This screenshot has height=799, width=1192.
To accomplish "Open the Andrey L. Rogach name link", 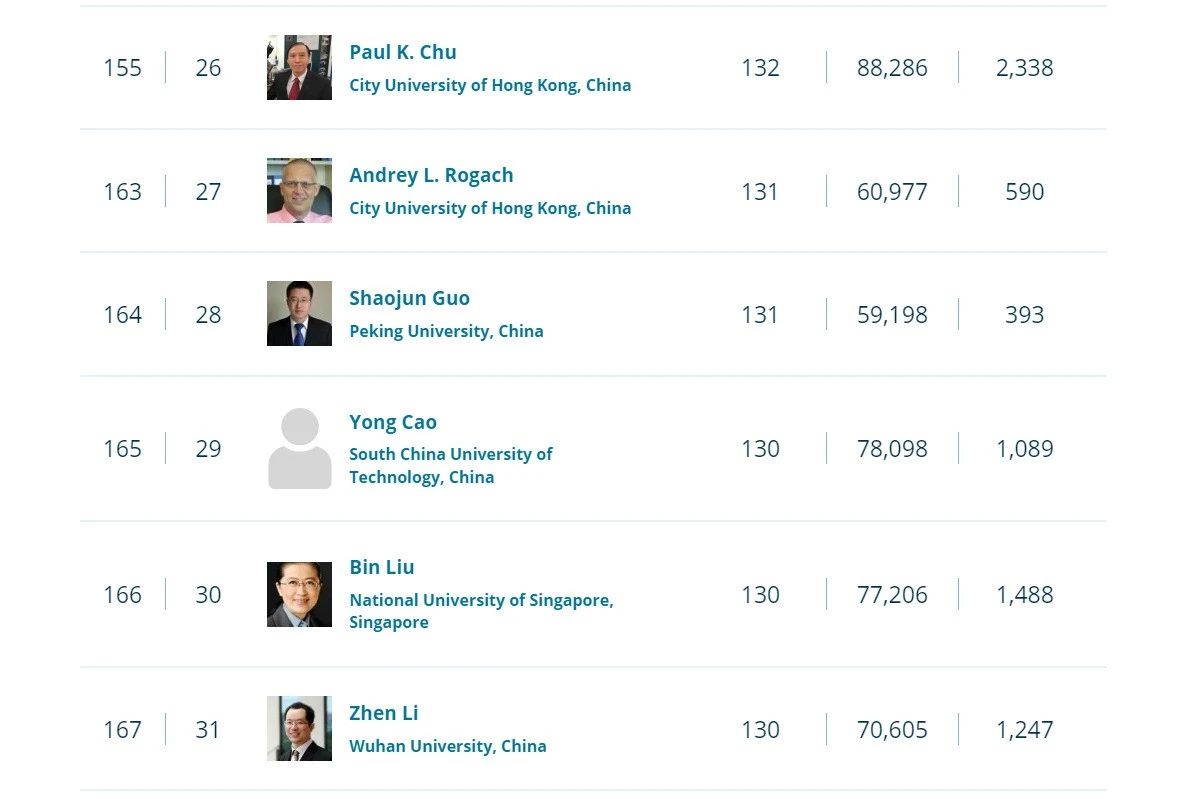I will pyautogui.click(x=431, y=175).
